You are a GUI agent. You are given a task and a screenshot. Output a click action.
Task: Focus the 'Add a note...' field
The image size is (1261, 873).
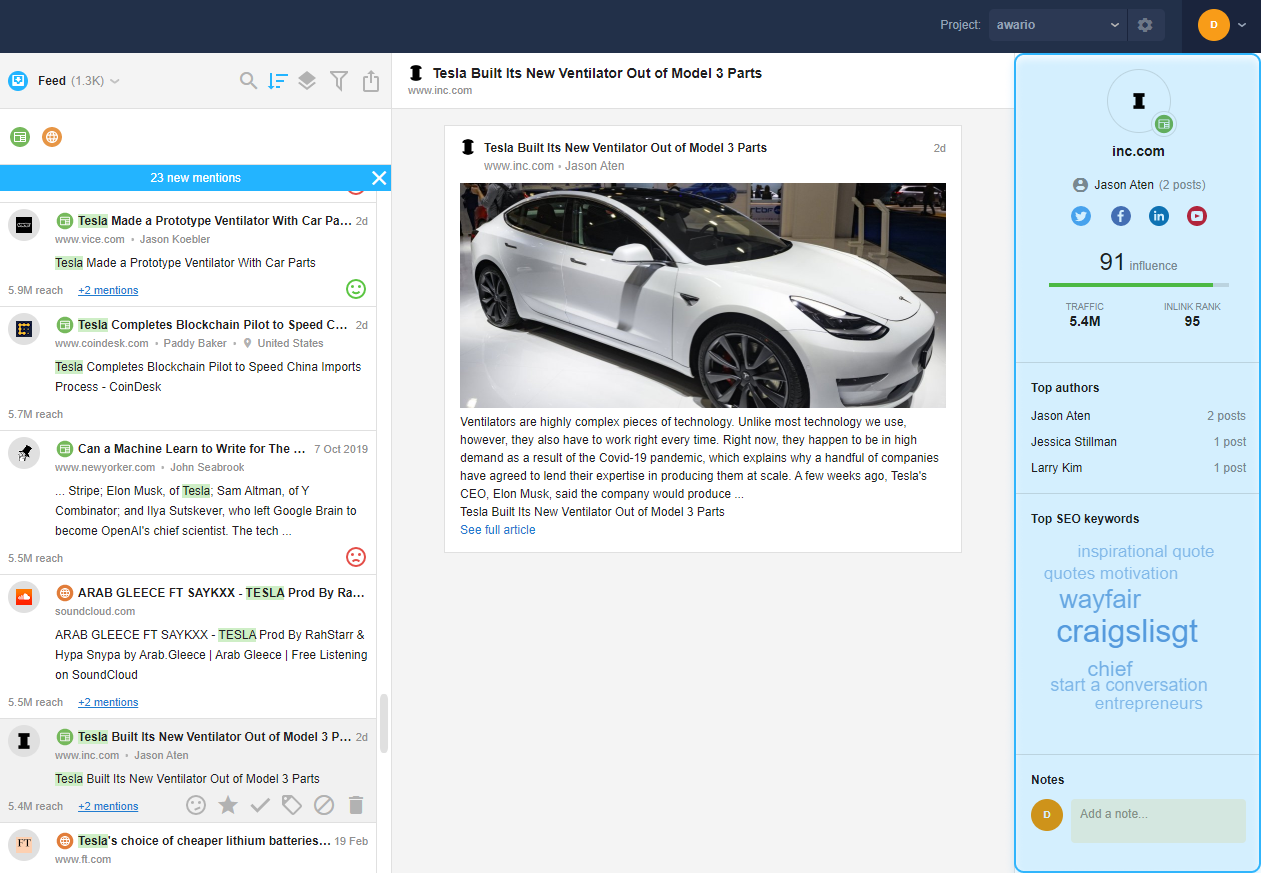click(x=1158, y=820)
